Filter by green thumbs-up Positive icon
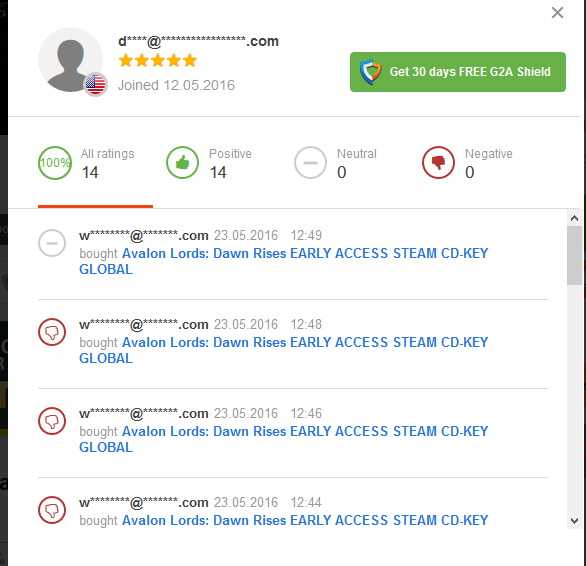Image resolution: width=586 pixels, height=566 pixels. tap(182, 163)
